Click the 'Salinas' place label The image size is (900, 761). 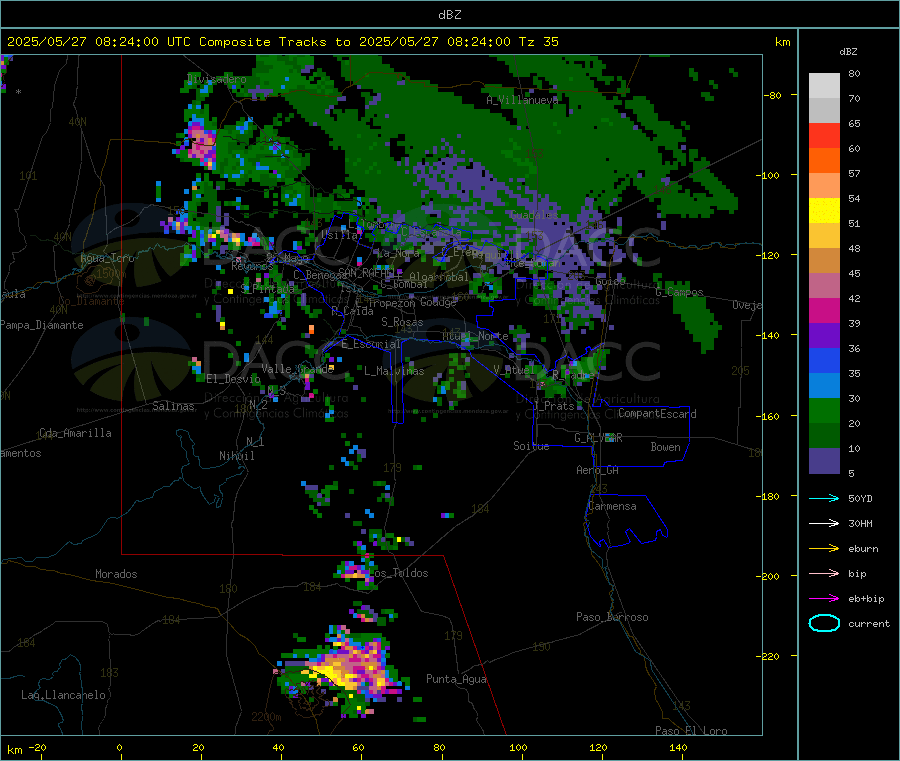tap(173, 406)
